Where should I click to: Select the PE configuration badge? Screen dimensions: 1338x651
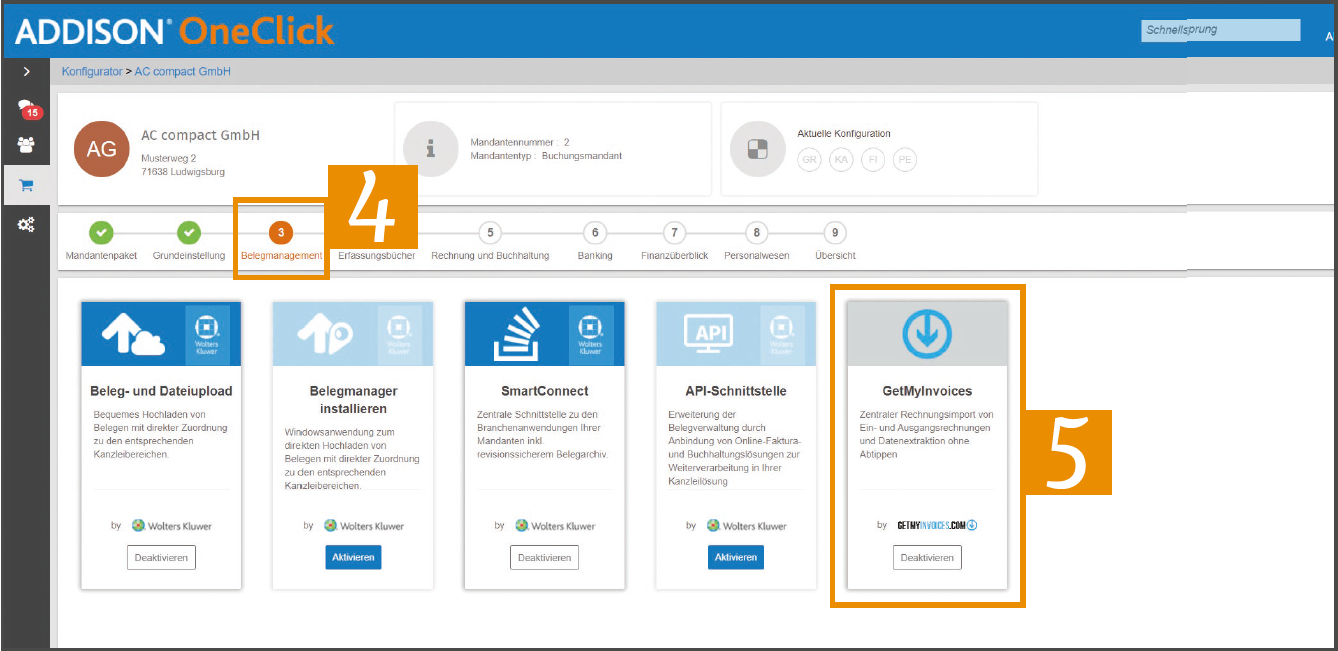(905, 159)
